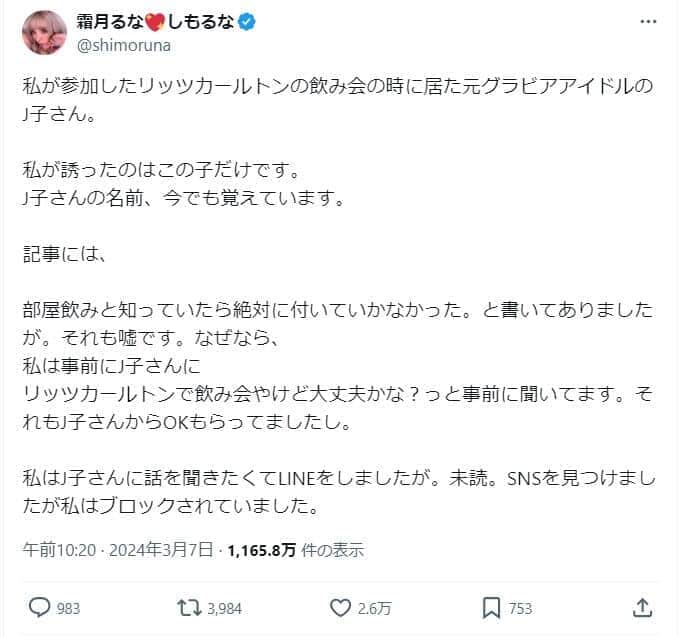Click the 753 bookmark count
679x637 pixels.
pos(519,608)
